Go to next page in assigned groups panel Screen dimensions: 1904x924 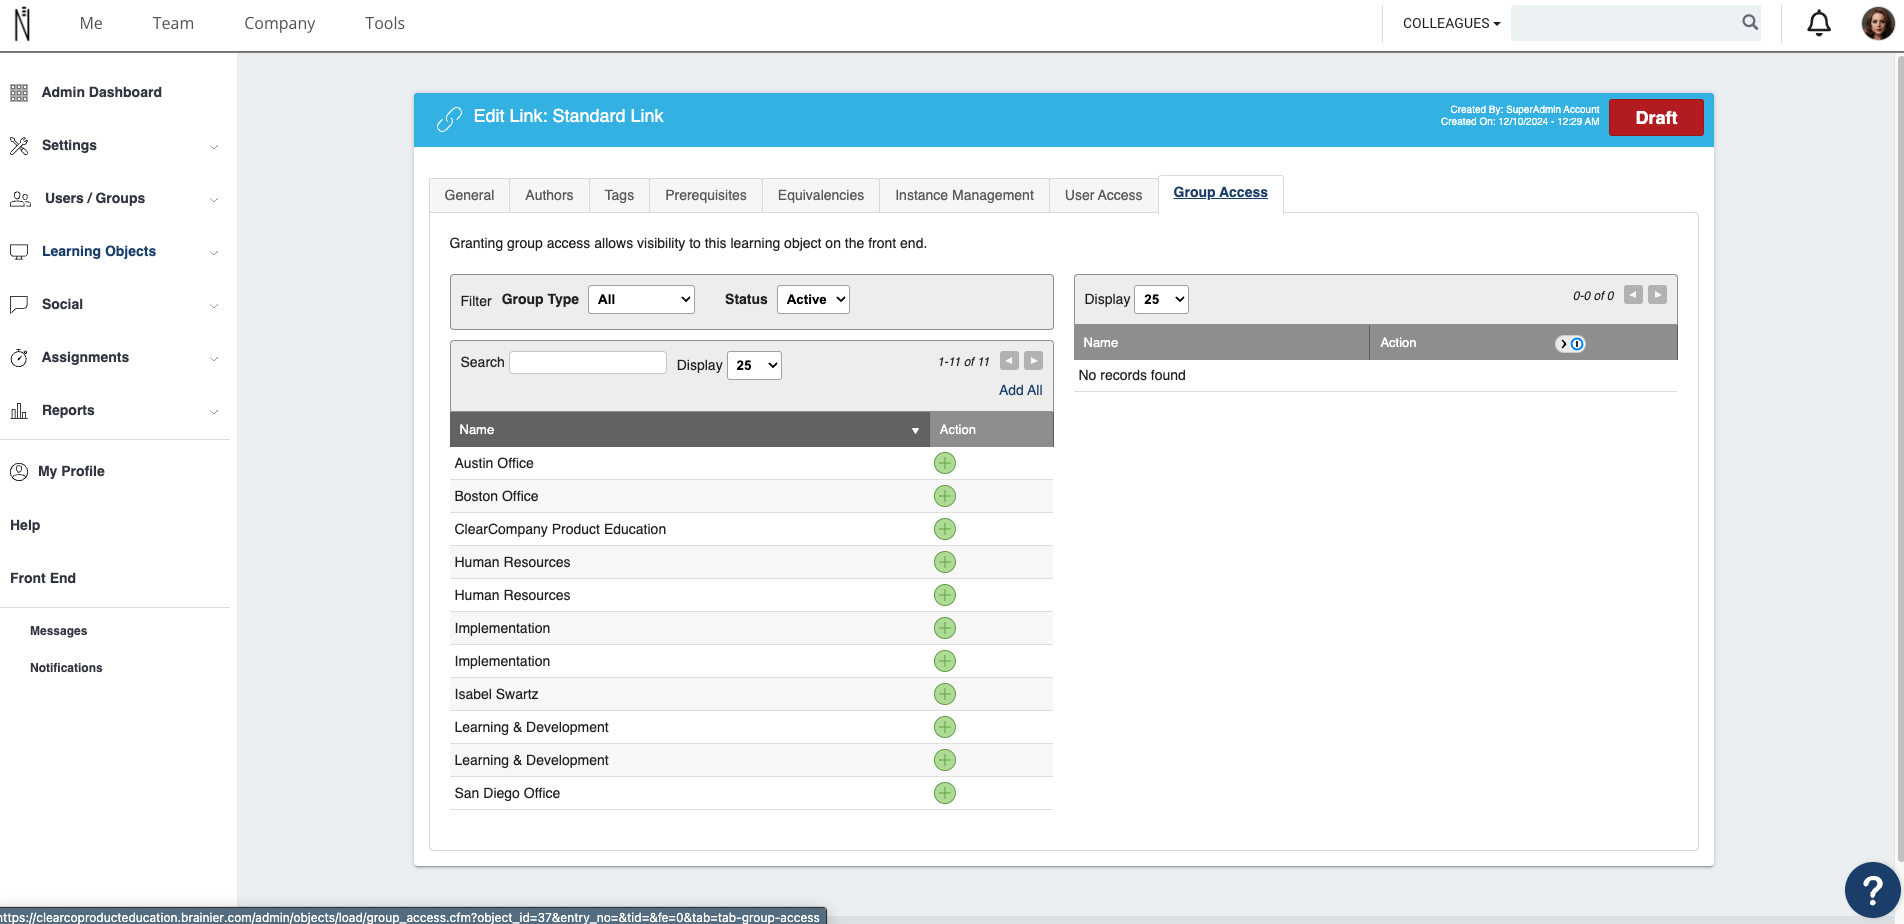click(x=1658, y=295)
